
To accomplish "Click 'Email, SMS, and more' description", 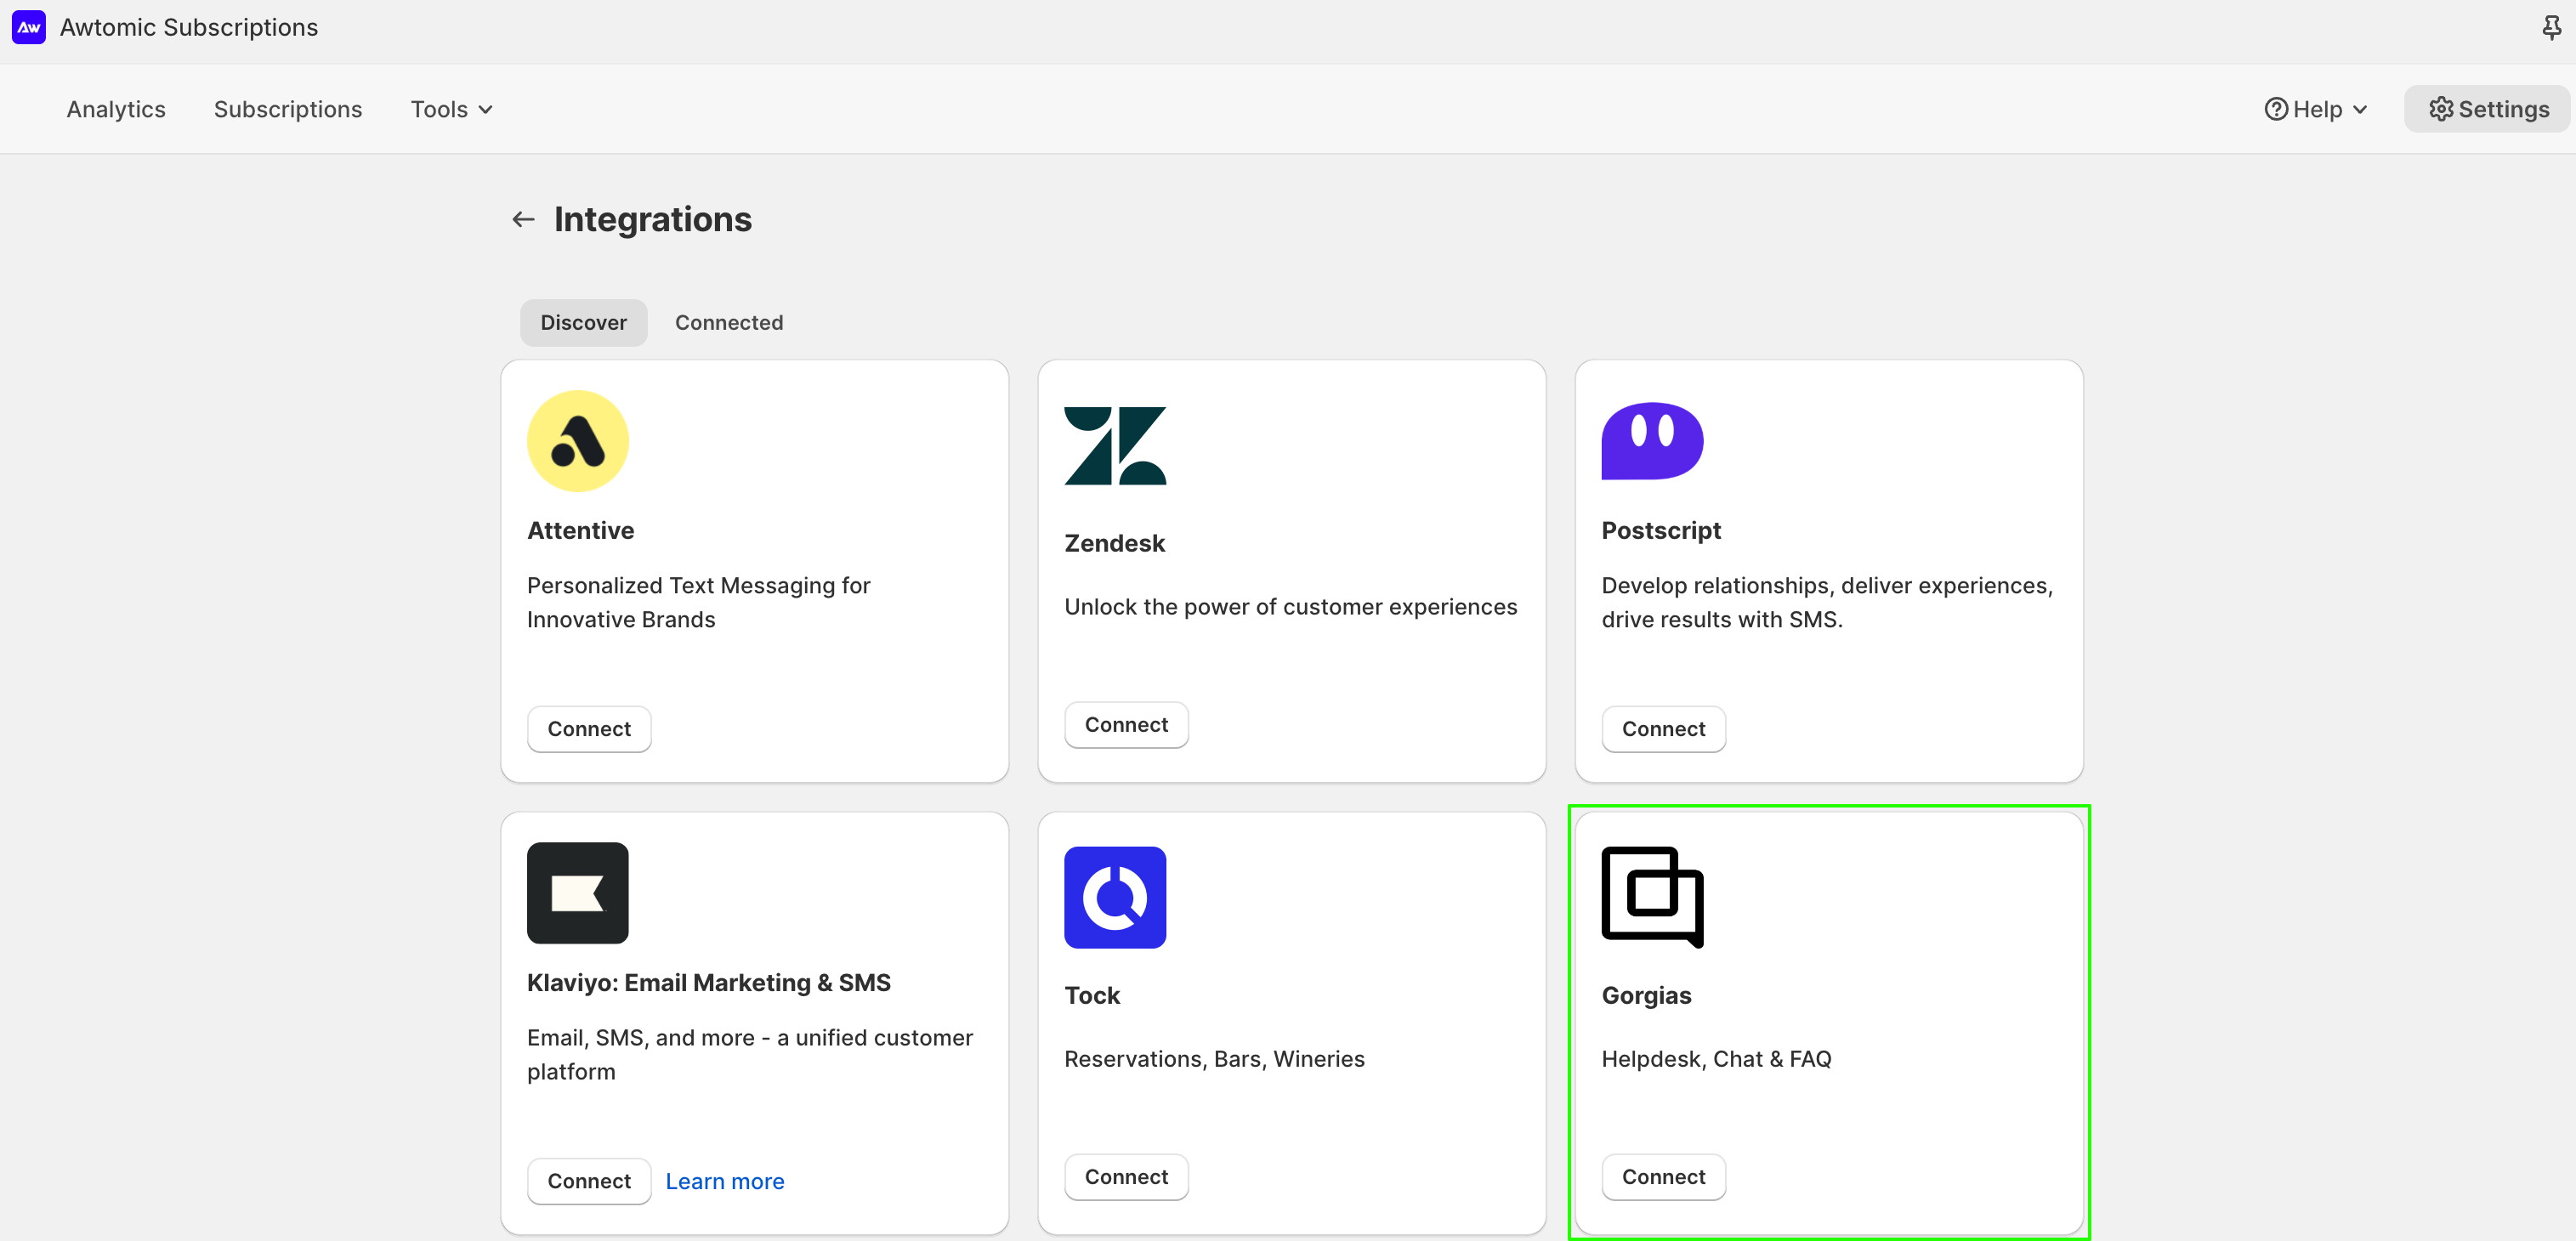I will [749, 1054].
